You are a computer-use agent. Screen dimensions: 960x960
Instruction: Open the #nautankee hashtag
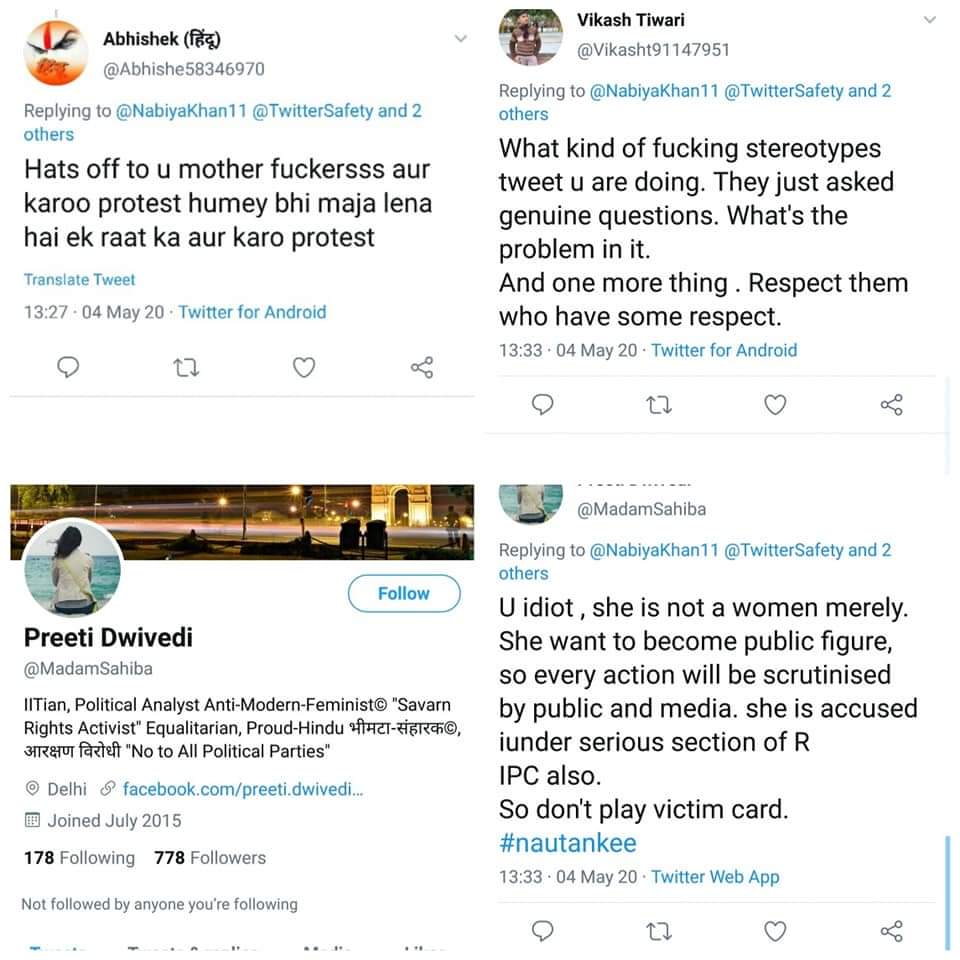[x=567, y=842]
